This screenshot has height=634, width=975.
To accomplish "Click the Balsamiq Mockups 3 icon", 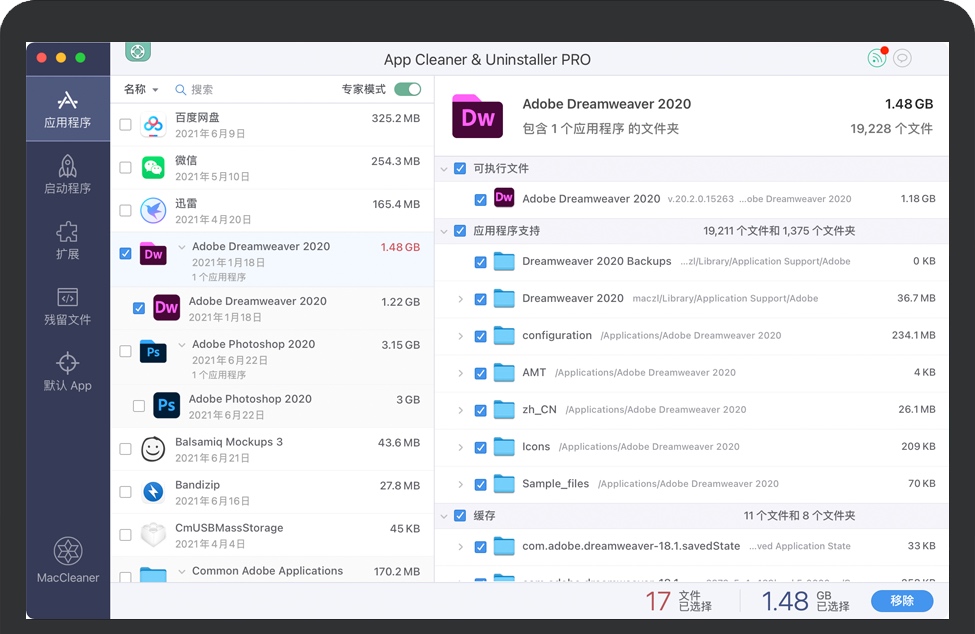I will tap(153, 449).
